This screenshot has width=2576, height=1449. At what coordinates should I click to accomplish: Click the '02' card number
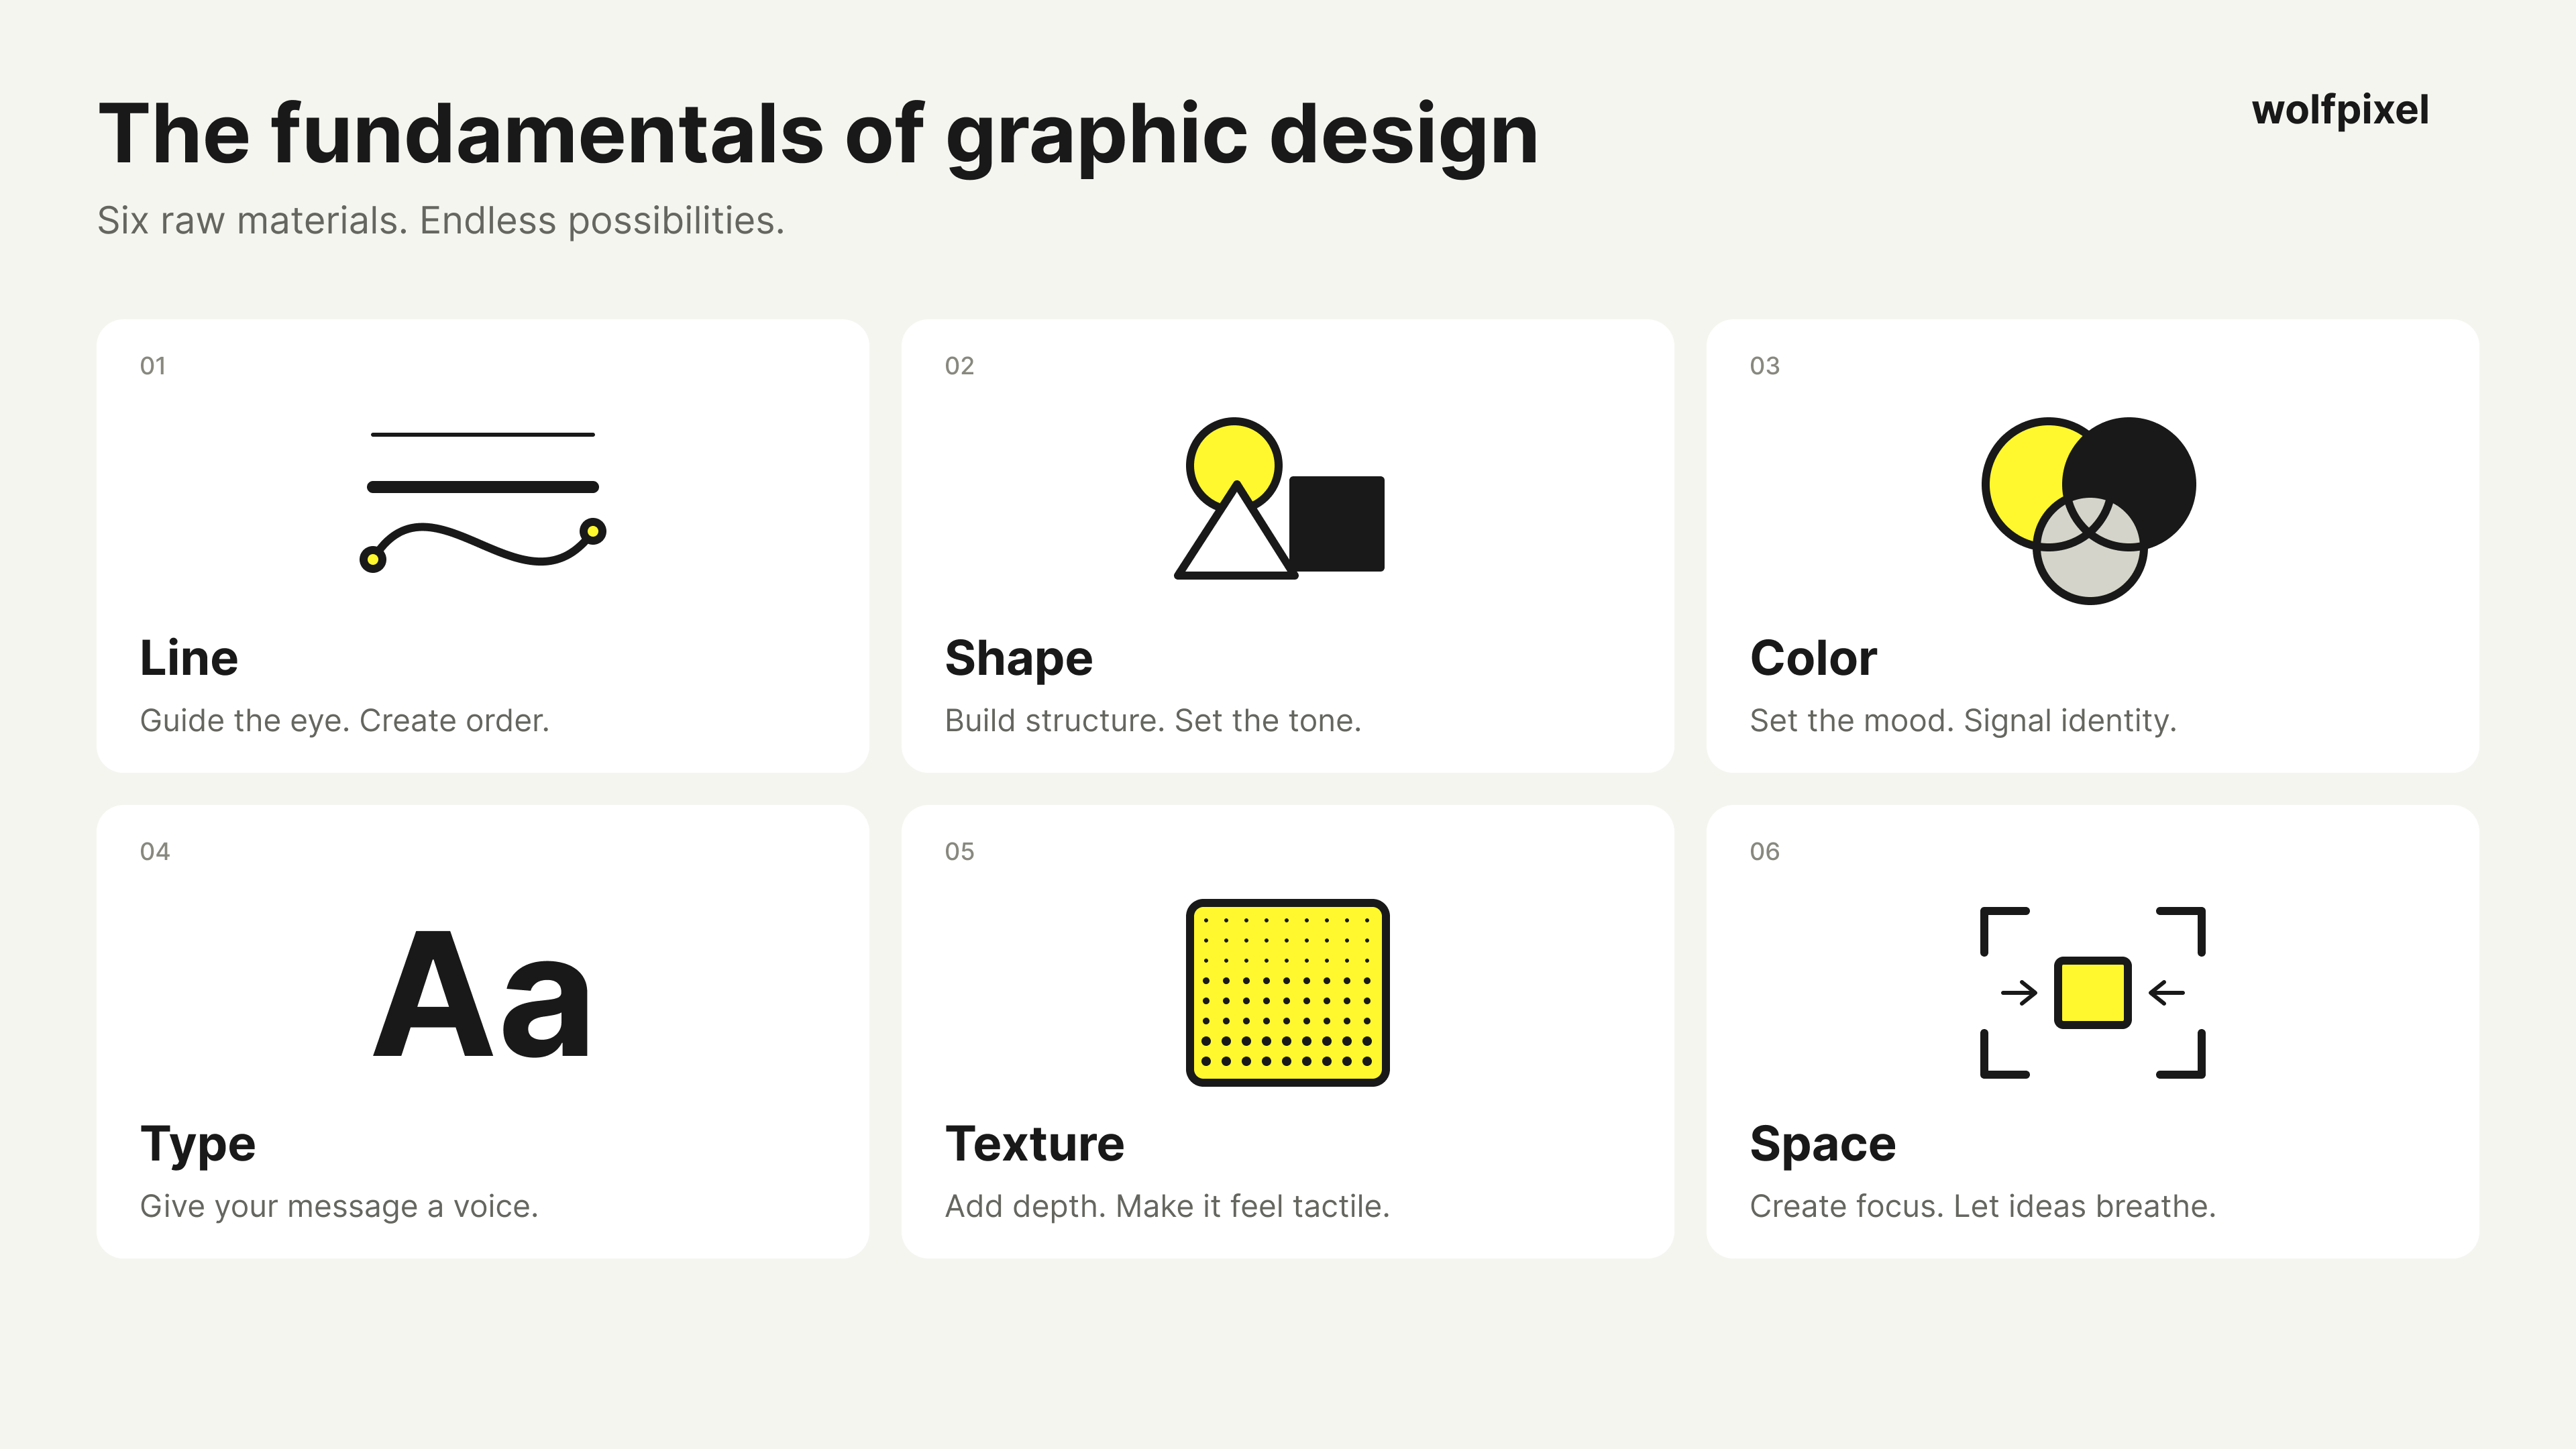pos(959,366)
